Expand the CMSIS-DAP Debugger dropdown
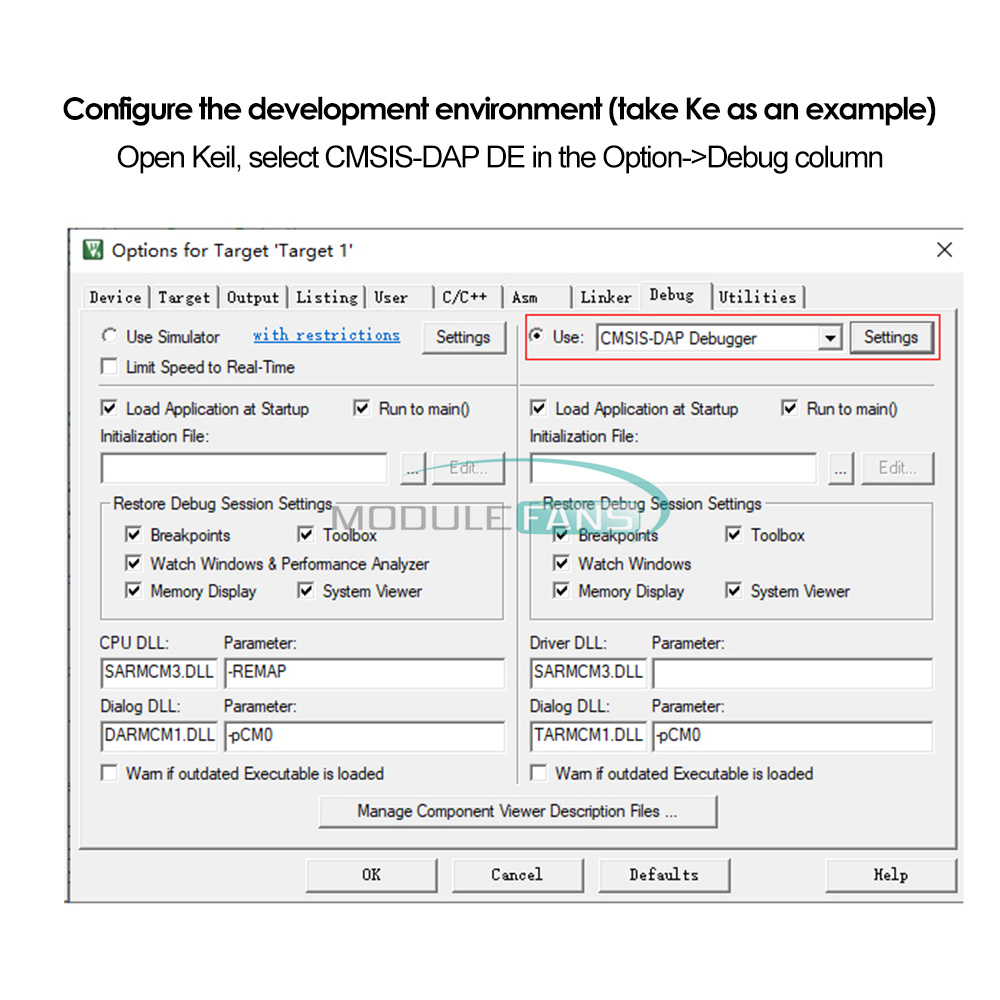Viewport: 1000px width, 1000px height. click(830, 339)
